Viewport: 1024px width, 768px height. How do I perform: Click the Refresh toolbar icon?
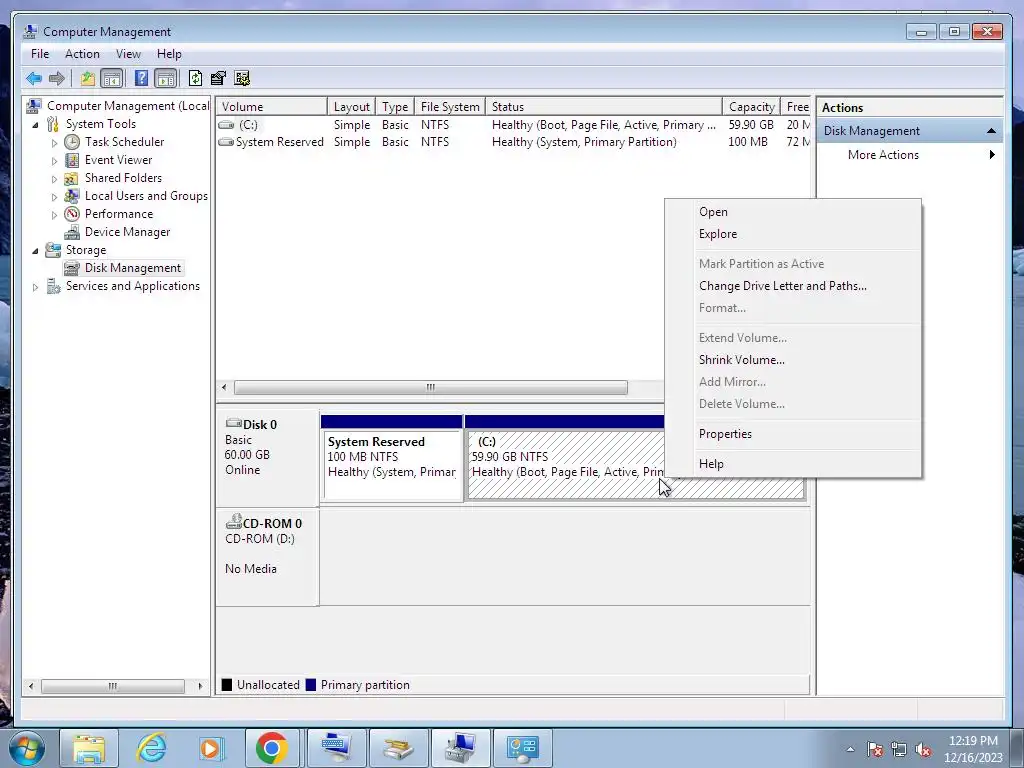pos(195,79)
